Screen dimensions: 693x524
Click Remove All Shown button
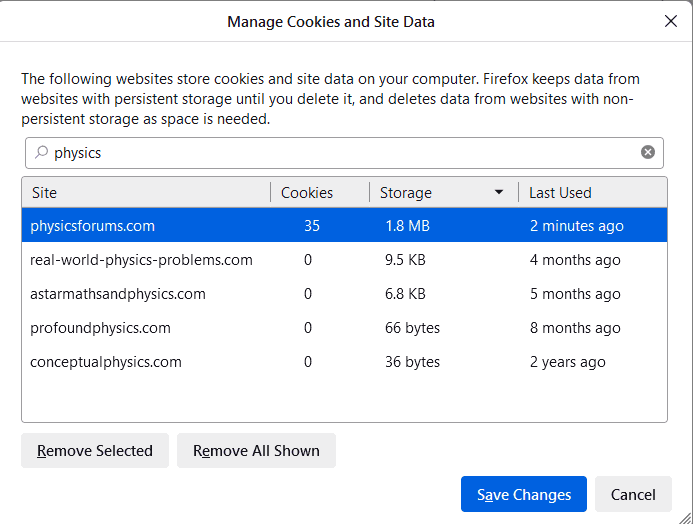click(256, 451)
